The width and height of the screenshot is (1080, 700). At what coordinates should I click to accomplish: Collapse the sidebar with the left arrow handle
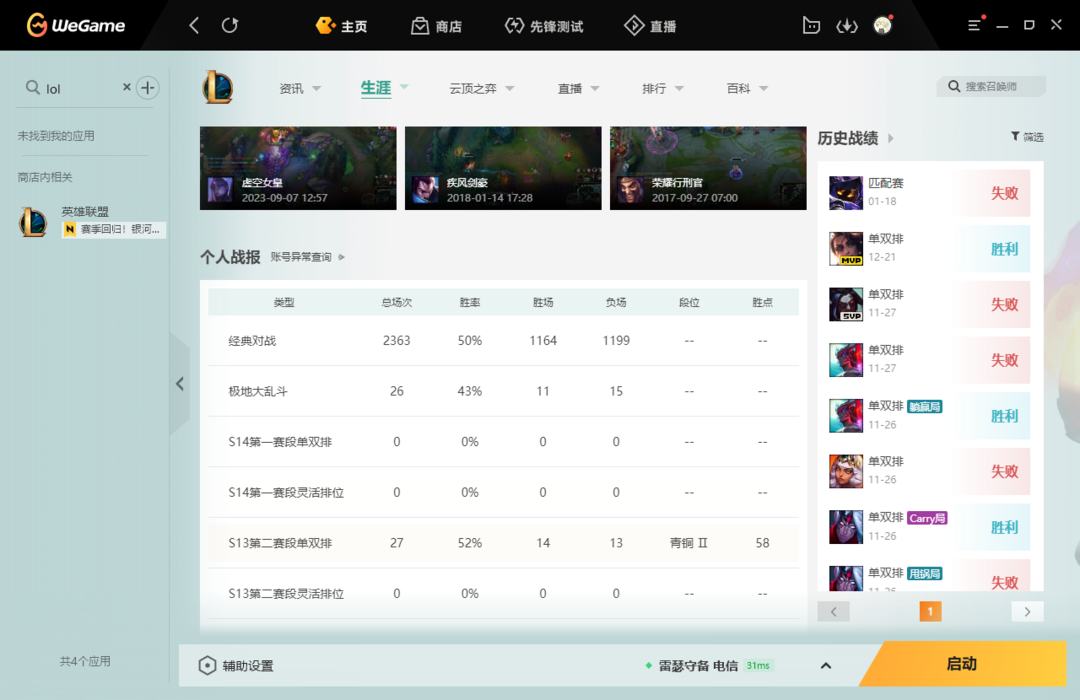click(x=180, y=384)
